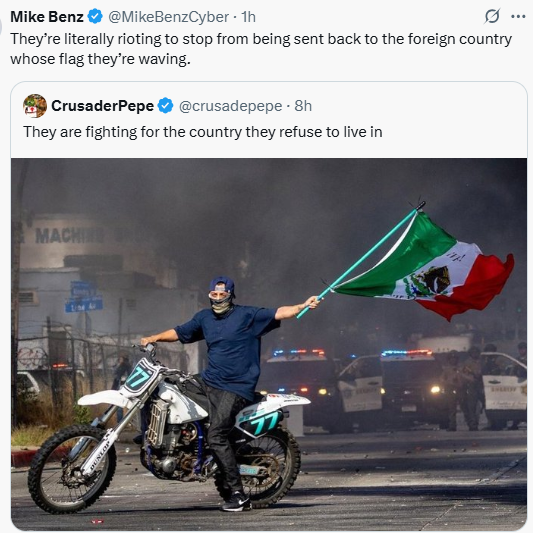Click the post text about rioting
The width and height of the screenshot is (533, 533).
point(261,49)
